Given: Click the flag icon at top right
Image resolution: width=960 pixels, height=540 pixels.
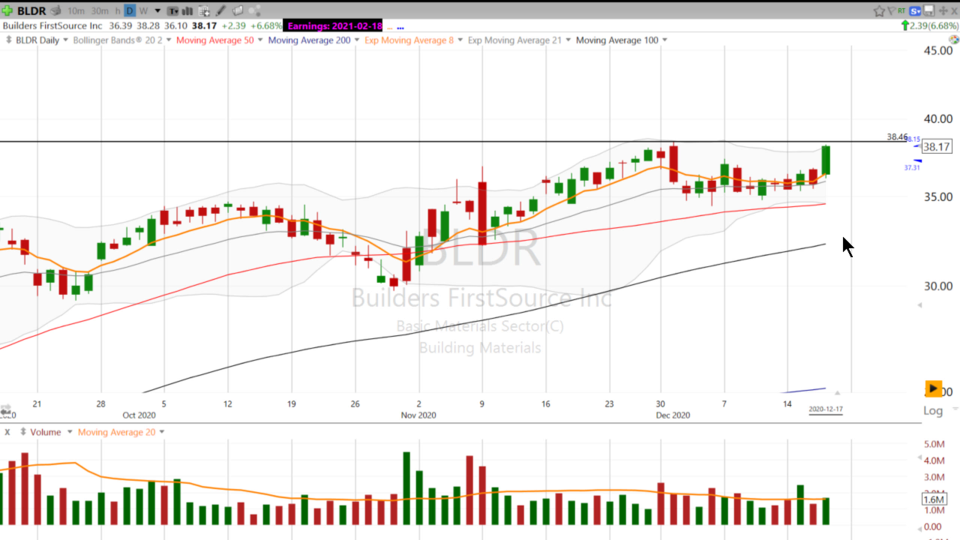Looking at the screenshot, I should (x=891, y=10).
